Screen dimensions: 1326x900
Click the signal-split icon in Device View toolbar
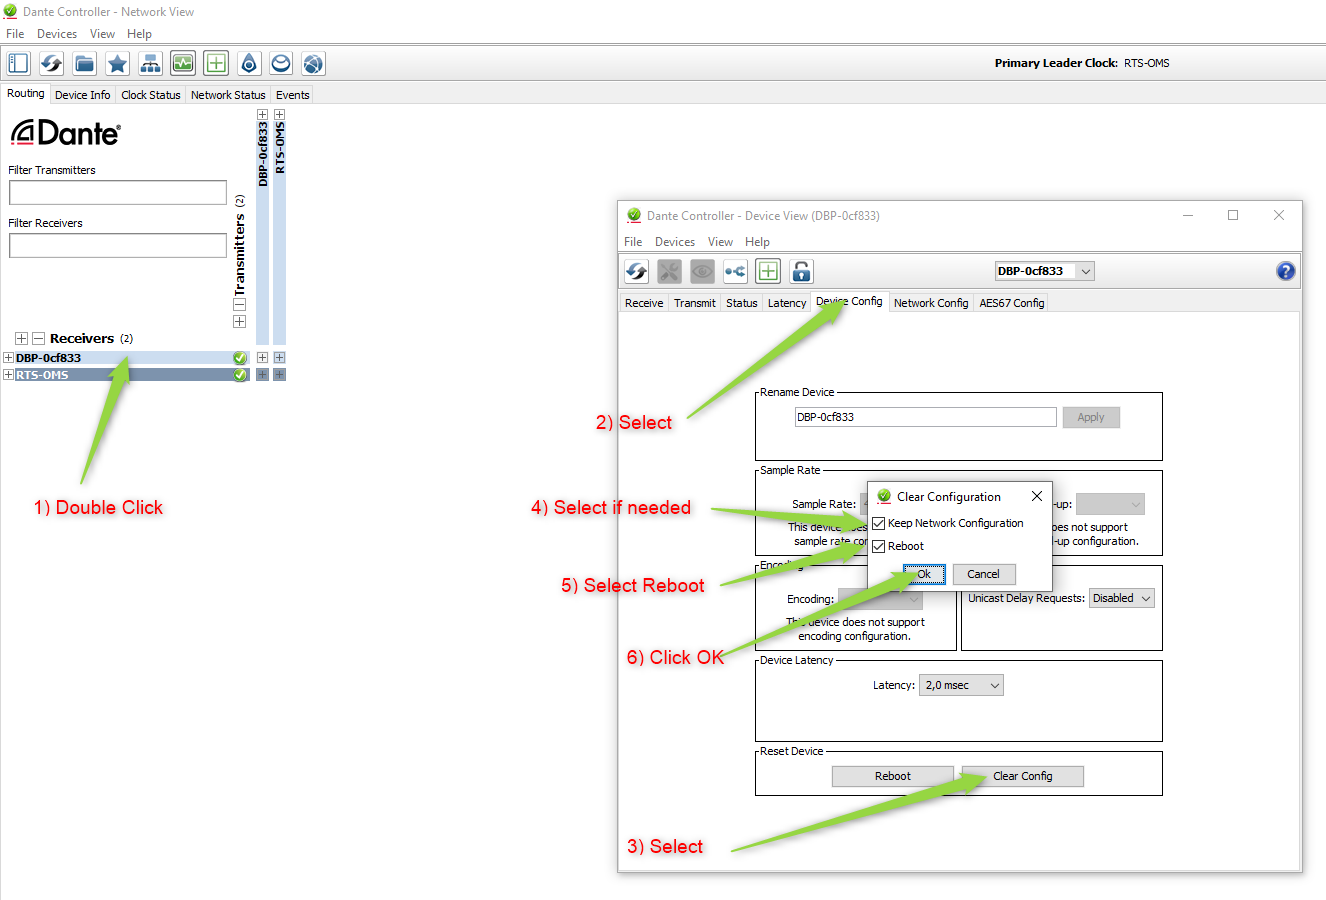click(735, 271)
